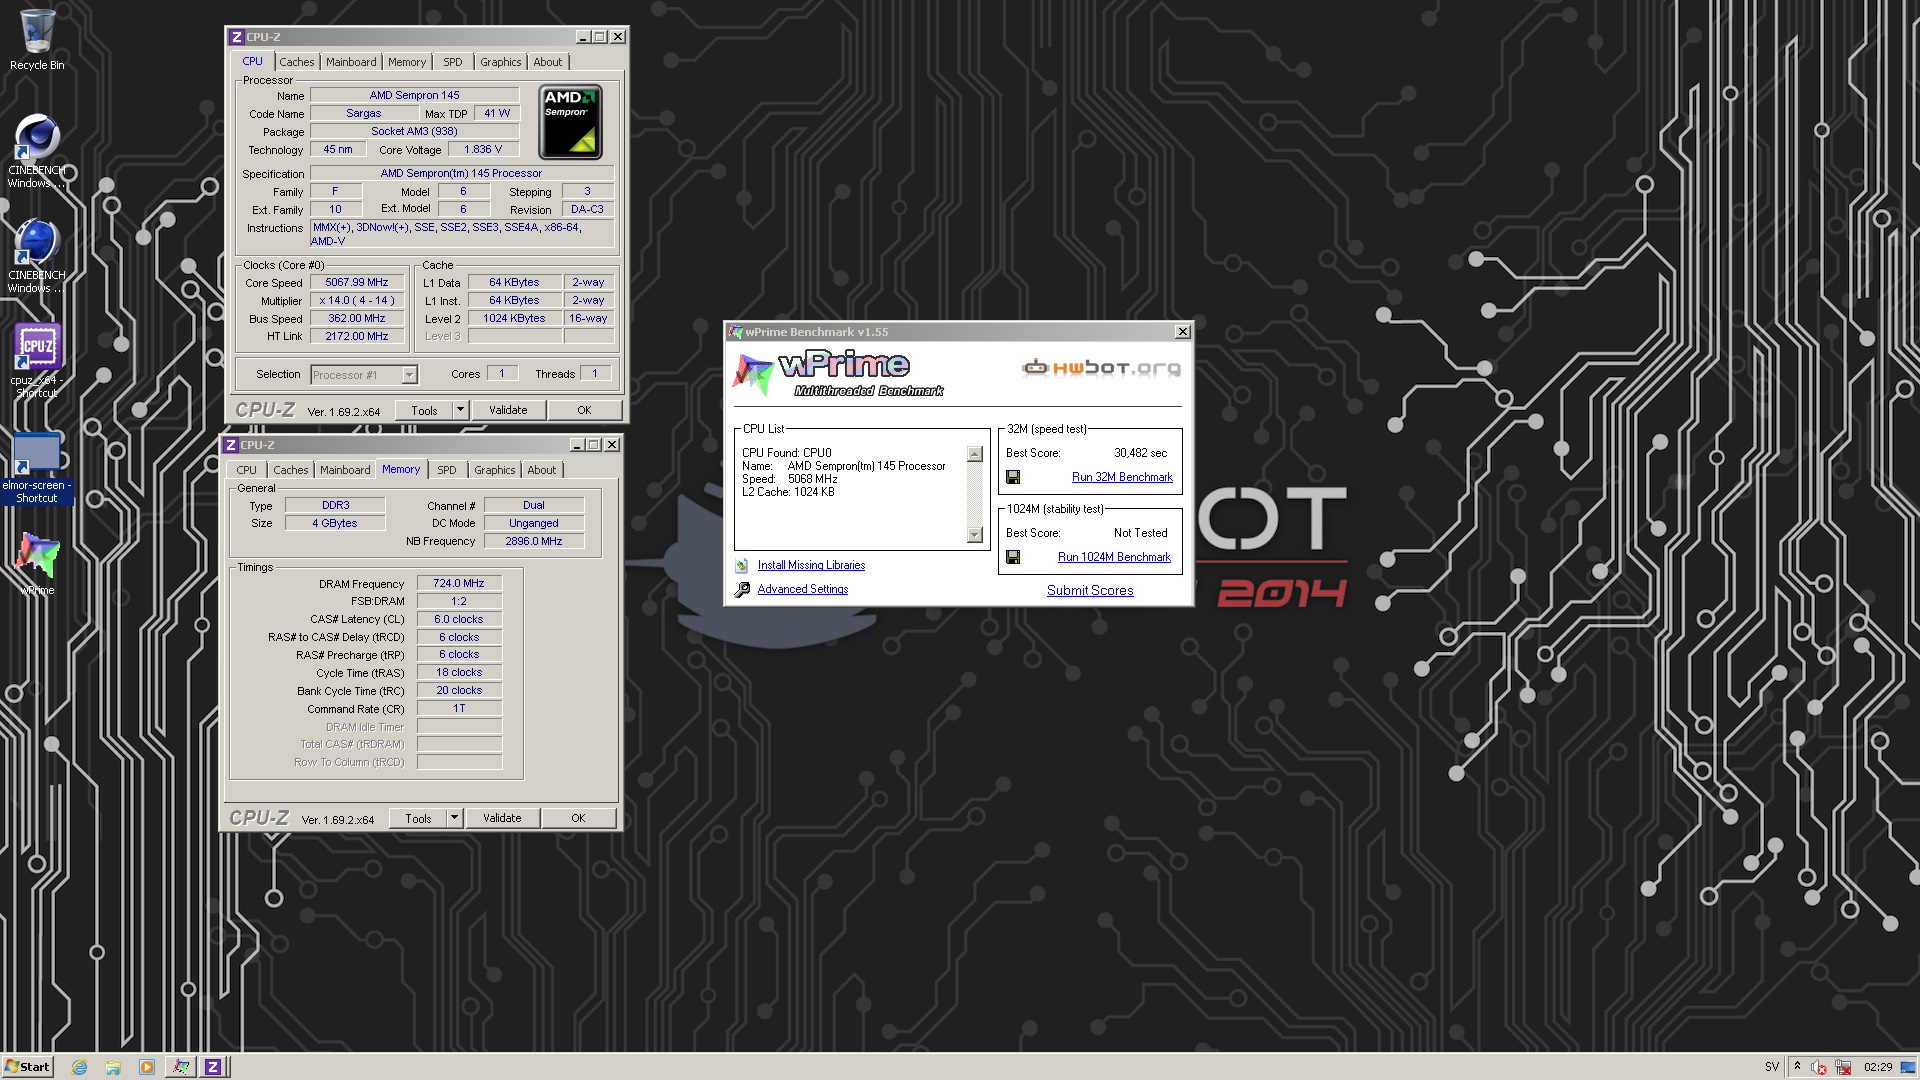Run the 32M Benchmark

click(1122, 477)
